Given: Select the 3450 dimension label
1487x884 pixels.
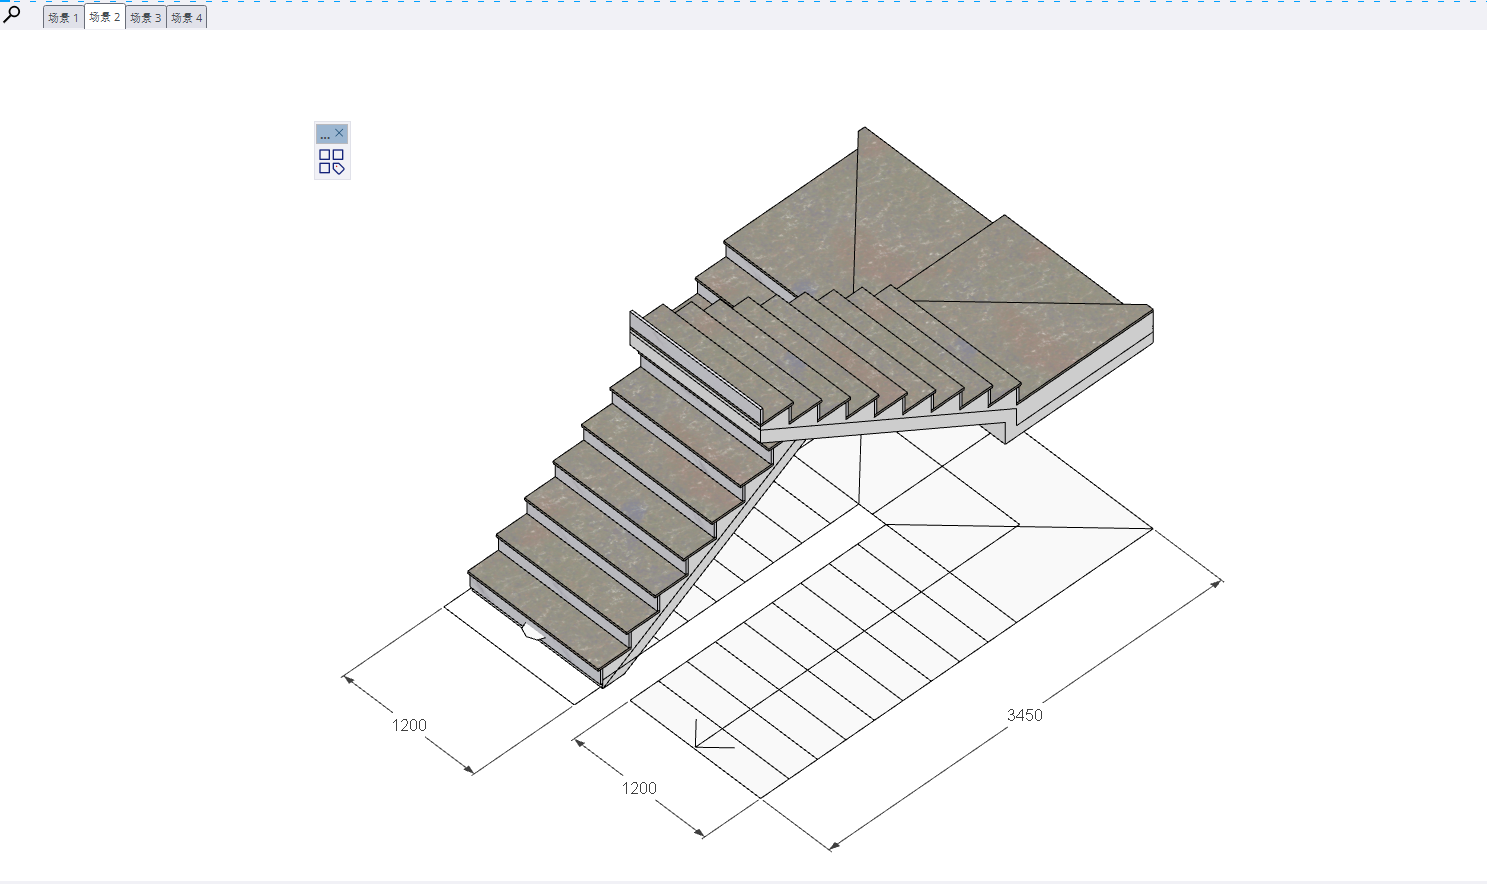Looking at the screenshot, I should 1024,715.
